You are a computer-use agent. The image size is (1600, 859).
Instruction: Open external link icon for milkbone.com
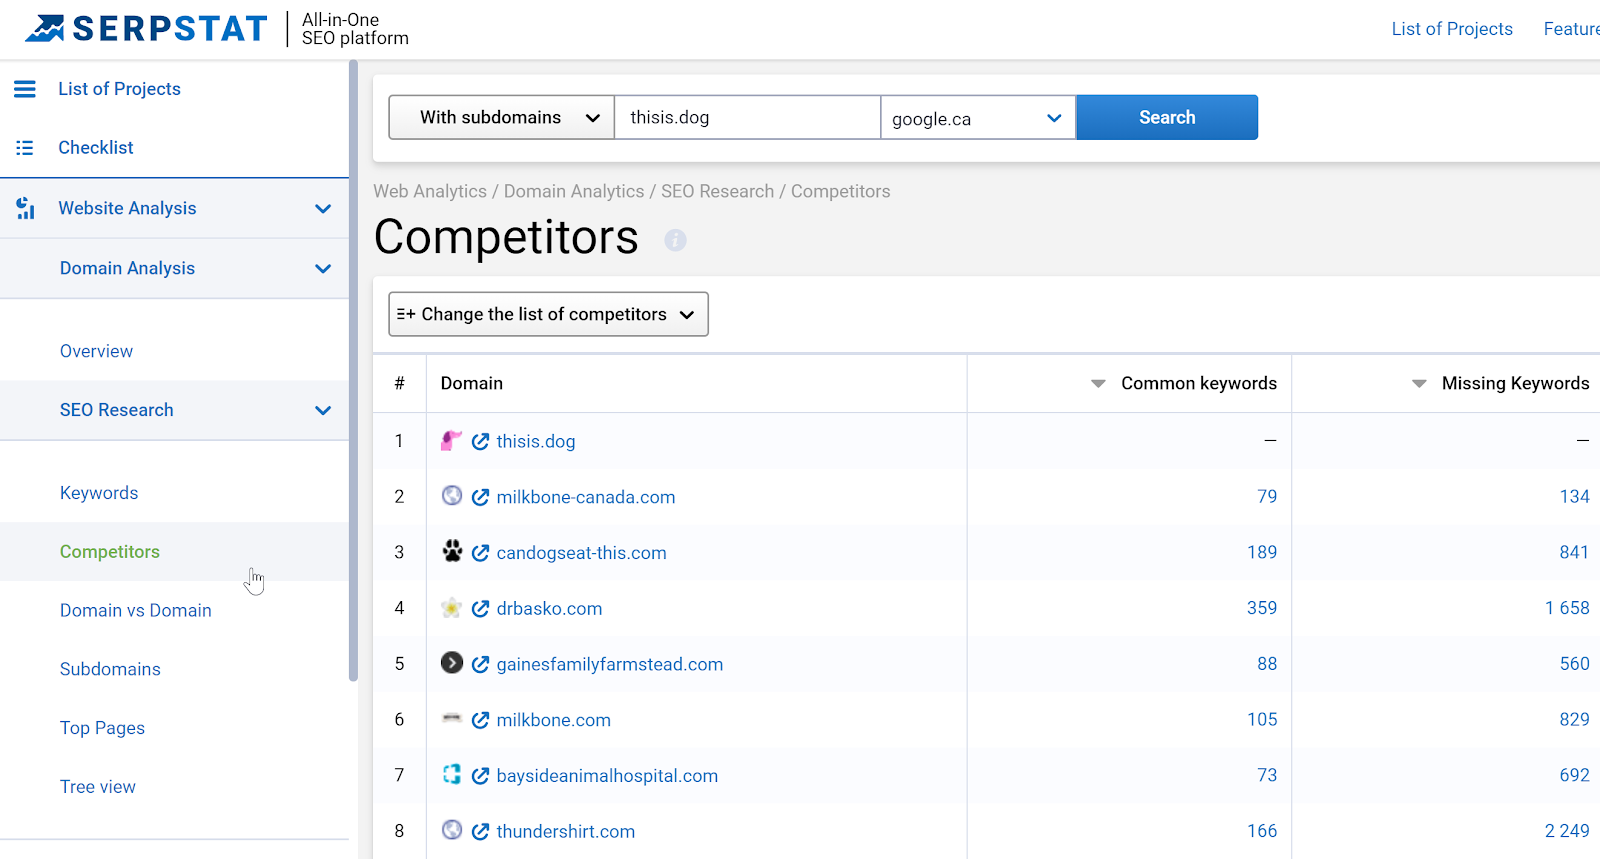(x=480, y=720)
